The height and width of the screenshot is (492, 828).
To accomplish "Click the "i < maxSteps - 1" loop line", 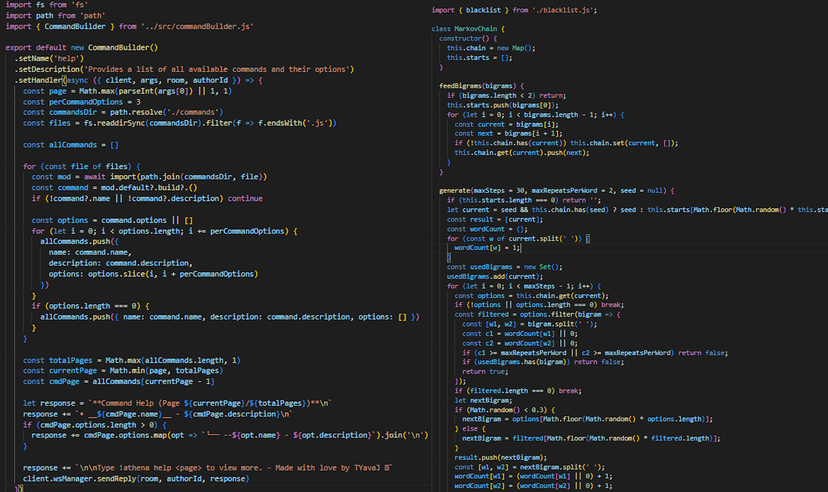I will tap(524, 286).
